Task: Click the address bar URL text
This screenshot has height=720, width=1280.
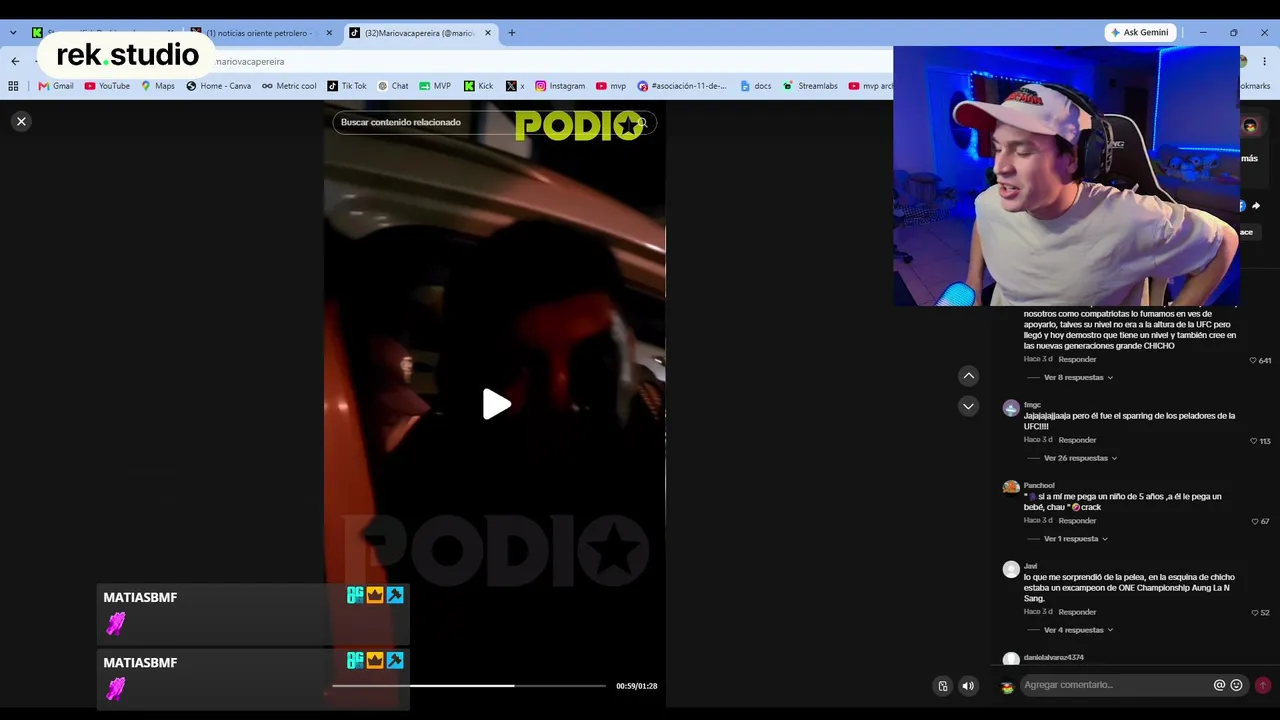Action: tap(250, 61)
